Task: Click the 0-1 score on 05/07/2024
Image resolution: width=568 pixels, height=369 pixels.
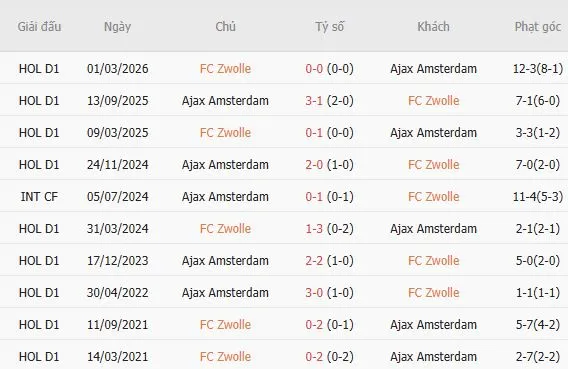Action: pos(314,197)
